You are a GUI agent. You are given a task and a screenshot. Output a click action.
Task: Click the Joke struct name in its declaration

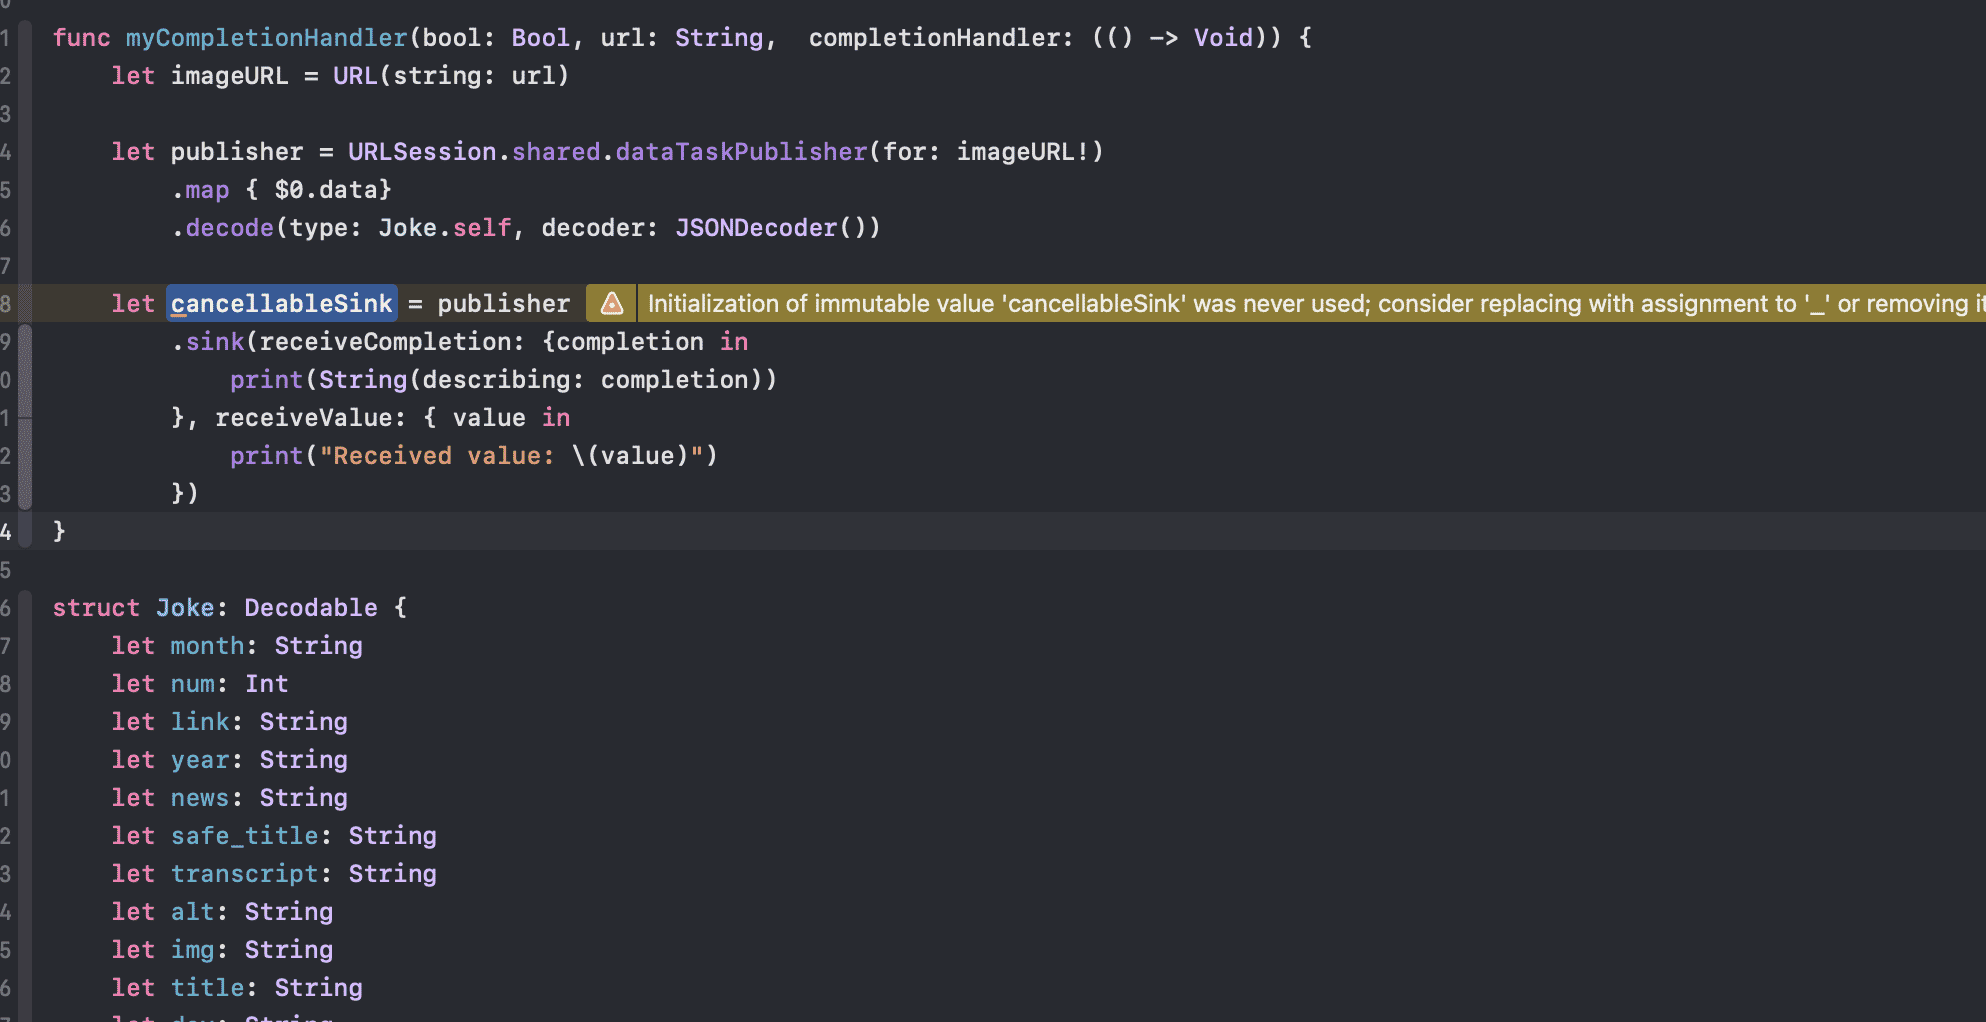coord(185,608)
